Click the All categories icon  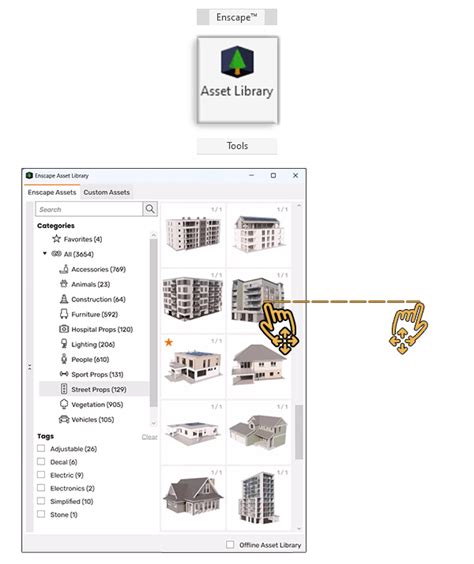tap(56, 254)
